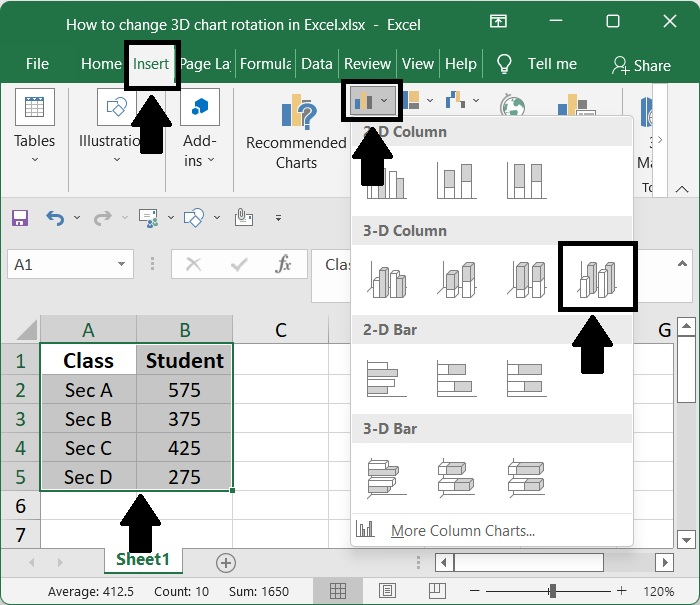Select 2-D 100% Stacked Column chart
This screenshot has height=605, width=700.
(526, 181)
